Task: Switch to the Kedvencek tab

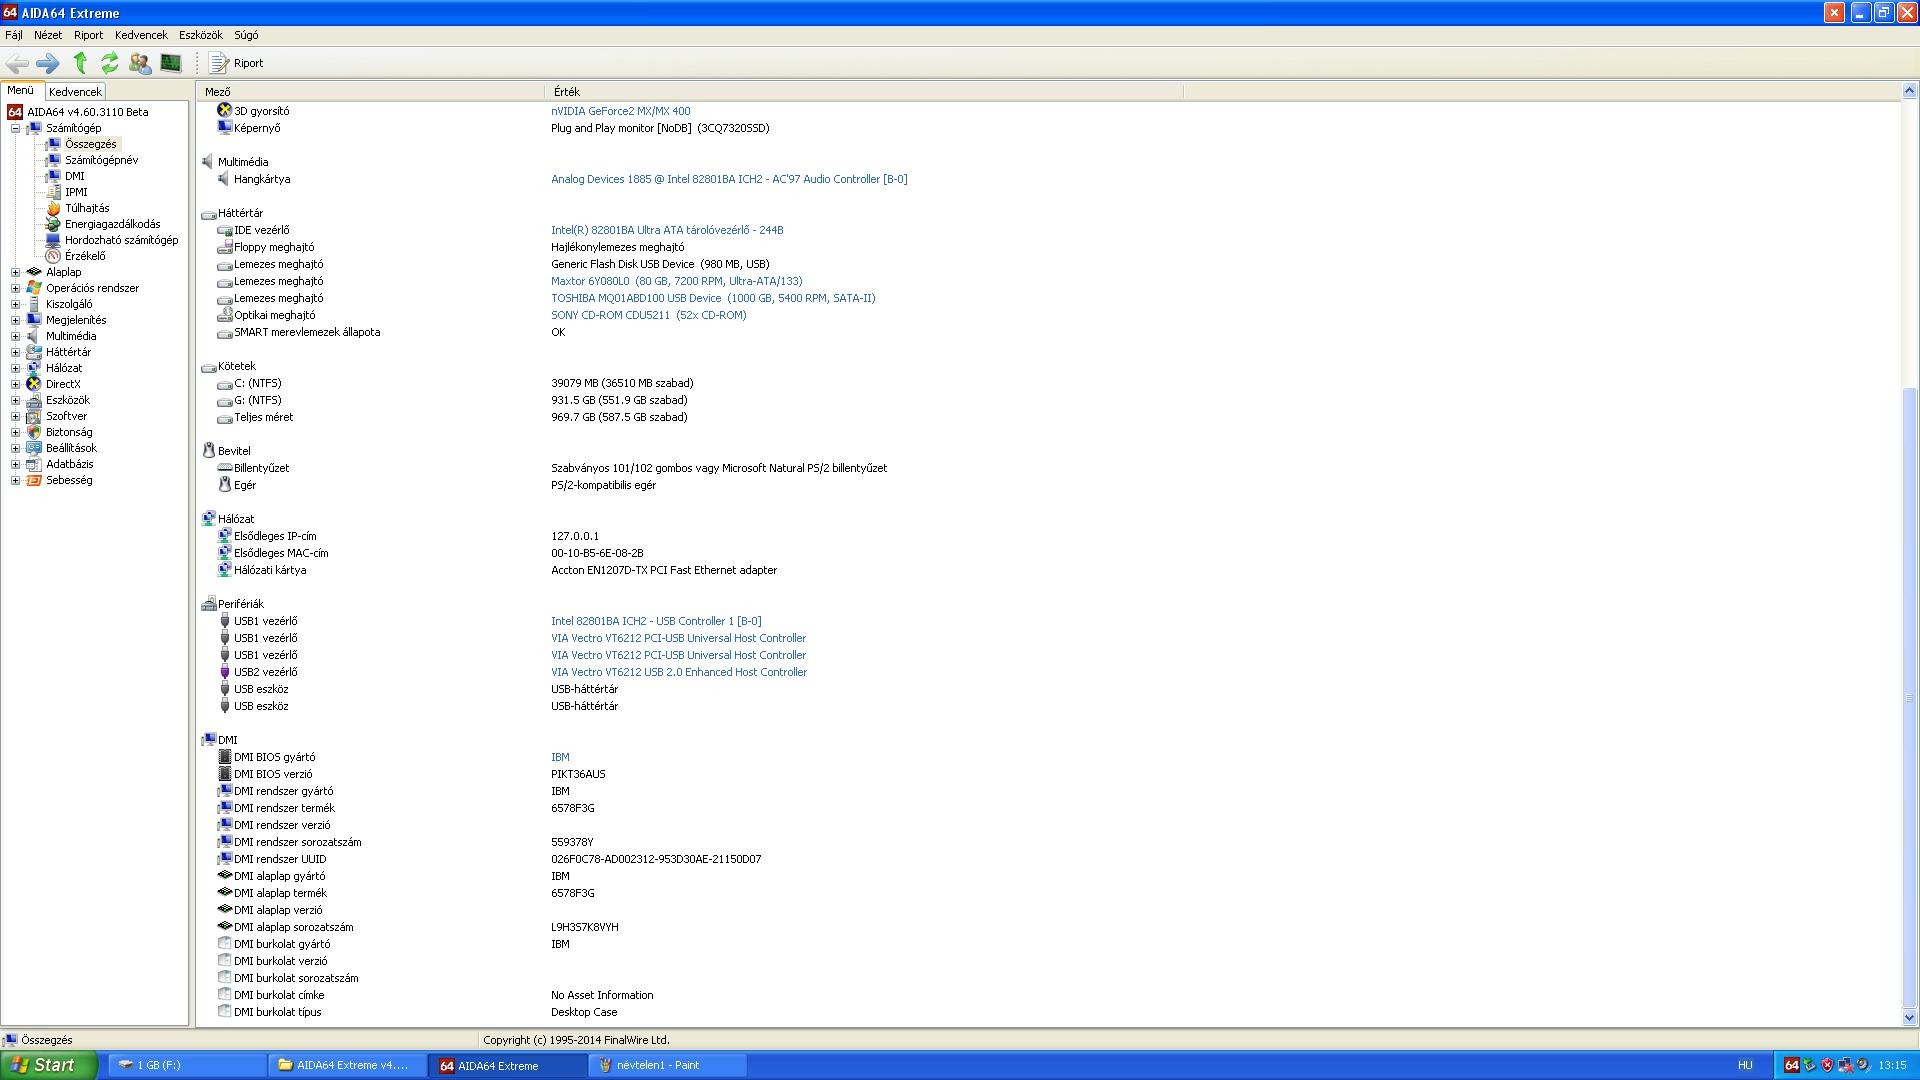Action: (x=75, y=91)
